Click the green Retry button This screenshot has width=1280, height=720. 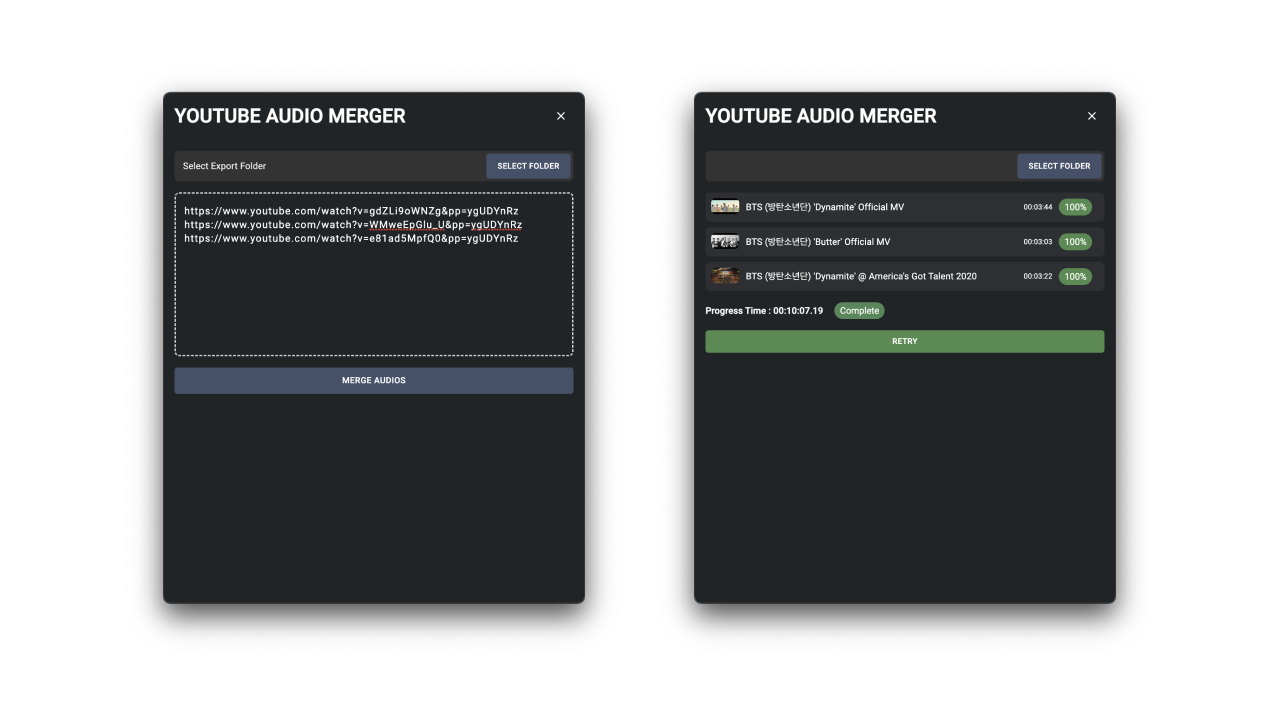point(905,341)
